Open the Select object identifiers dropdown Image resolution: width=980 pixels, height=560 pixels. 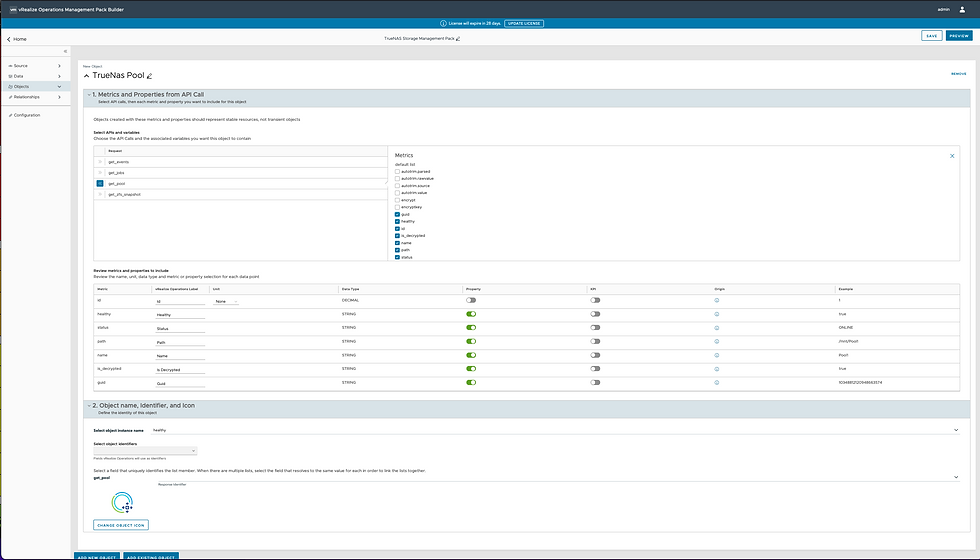[x=145, y=451]
